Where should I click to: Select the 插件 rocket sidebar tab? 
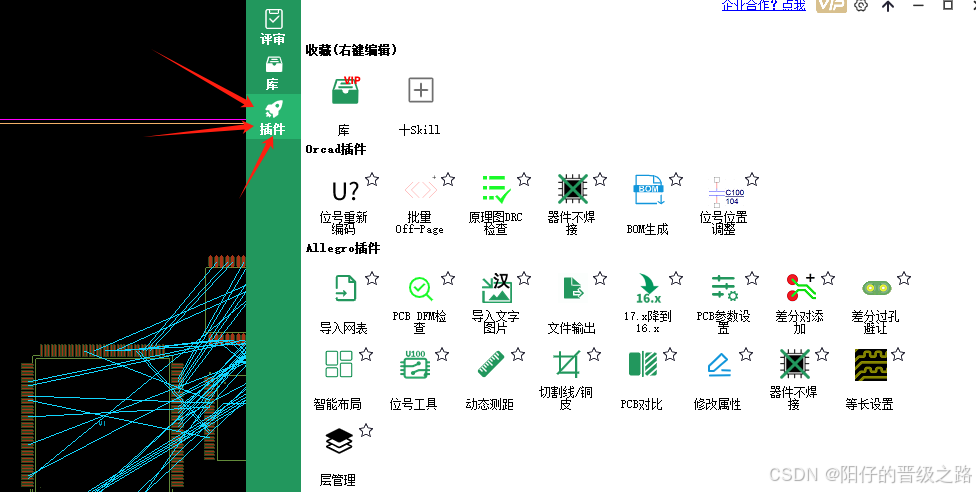coord(273,117)
